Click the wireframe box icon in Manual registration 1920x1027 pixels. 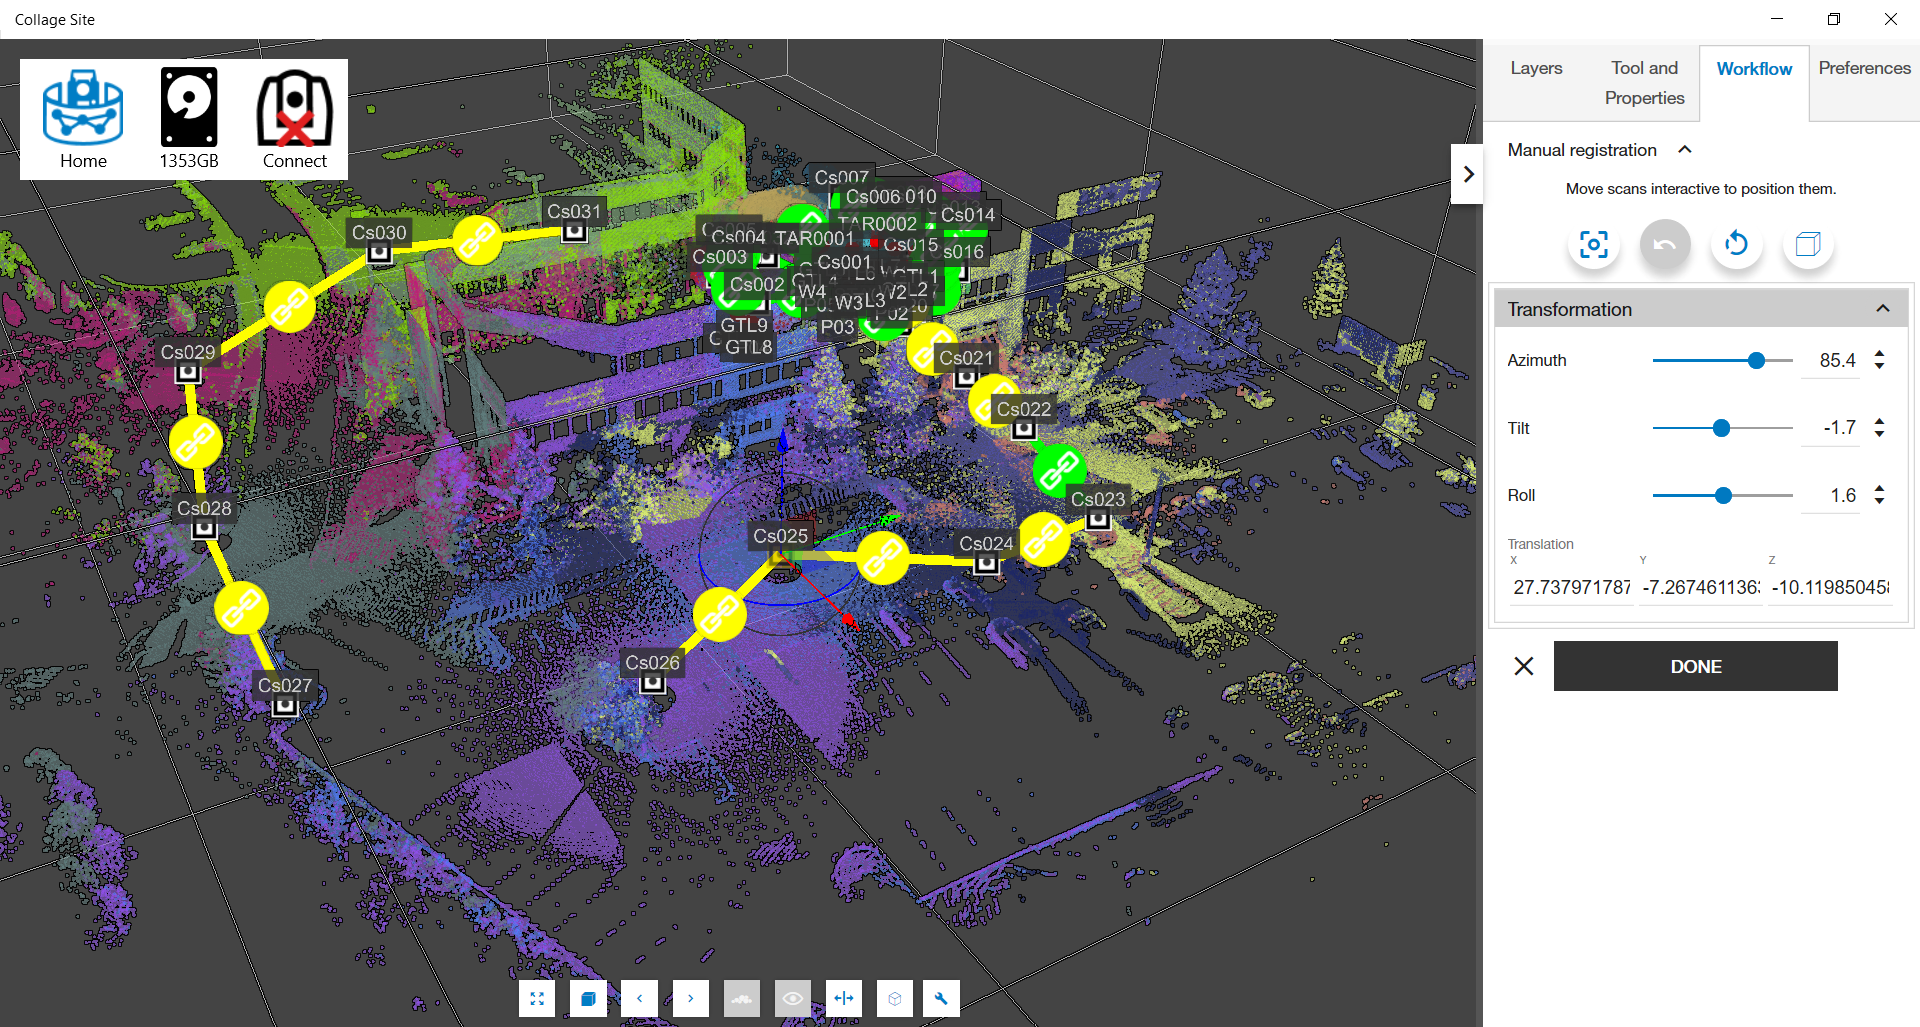point(1808,244)
